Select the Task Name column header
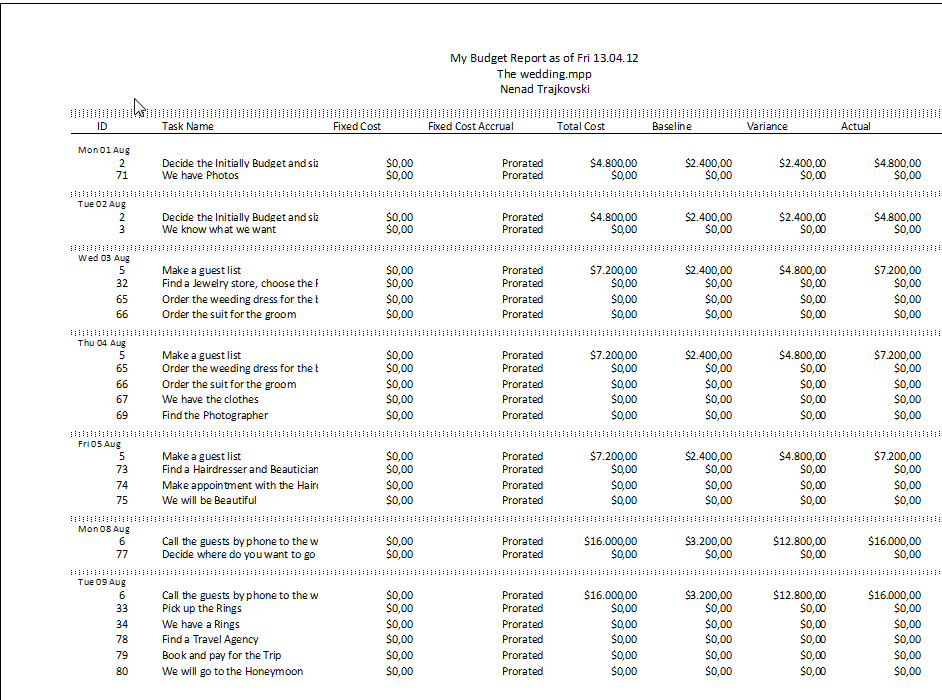Viewport: 942px width, 700px height. (188, 126)
